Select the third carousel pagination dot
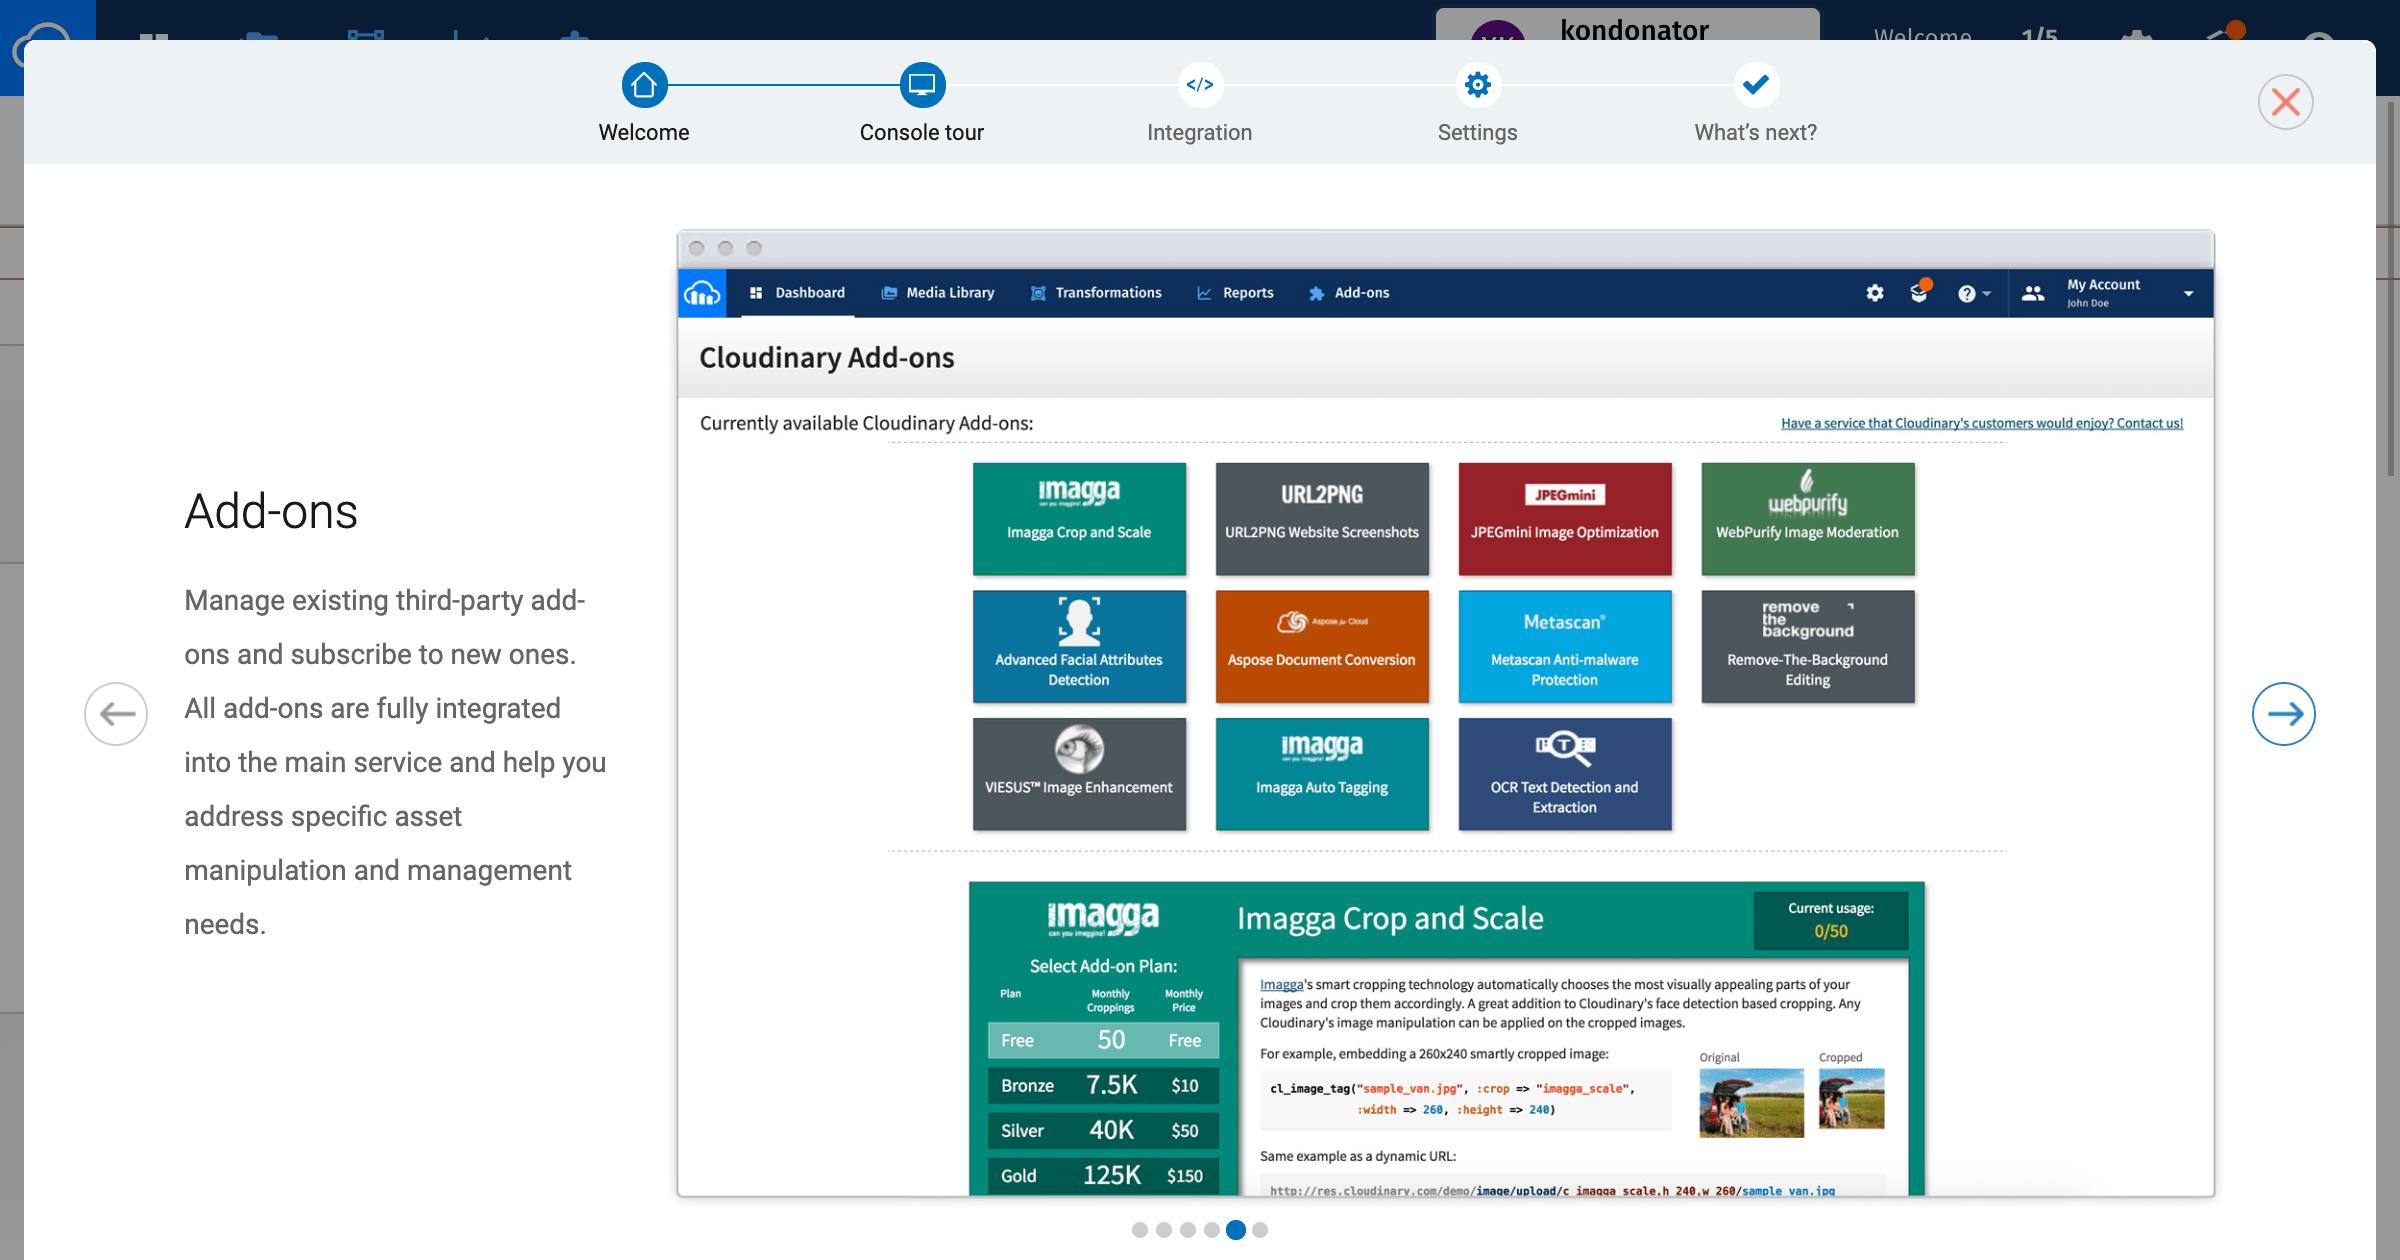 (x=1187, y=1230)
